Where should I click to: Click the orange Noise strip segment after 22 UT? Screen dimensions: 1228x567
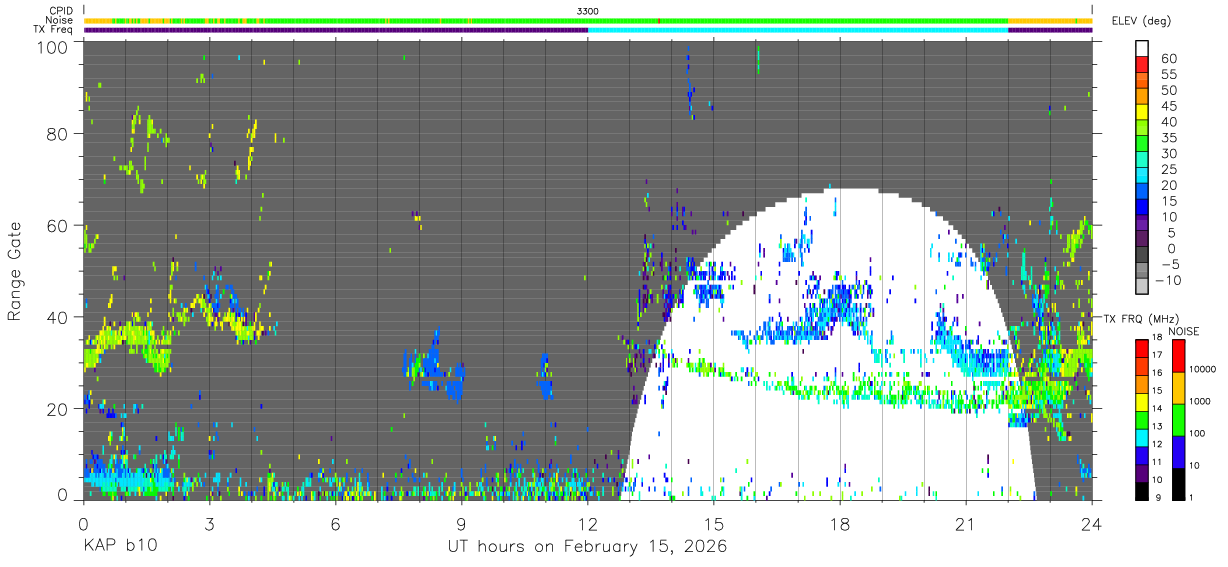[1050, 20]
